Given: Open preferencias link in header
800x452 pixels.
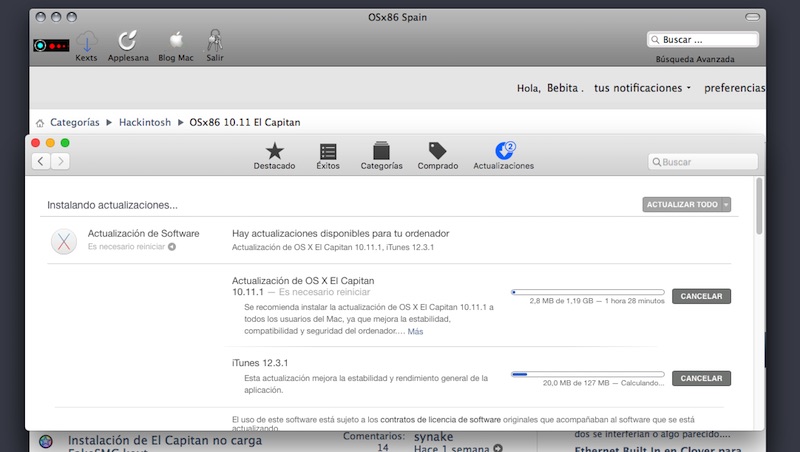Looking at the screenshot, I should pyautogui.click(x=734, y=88).
